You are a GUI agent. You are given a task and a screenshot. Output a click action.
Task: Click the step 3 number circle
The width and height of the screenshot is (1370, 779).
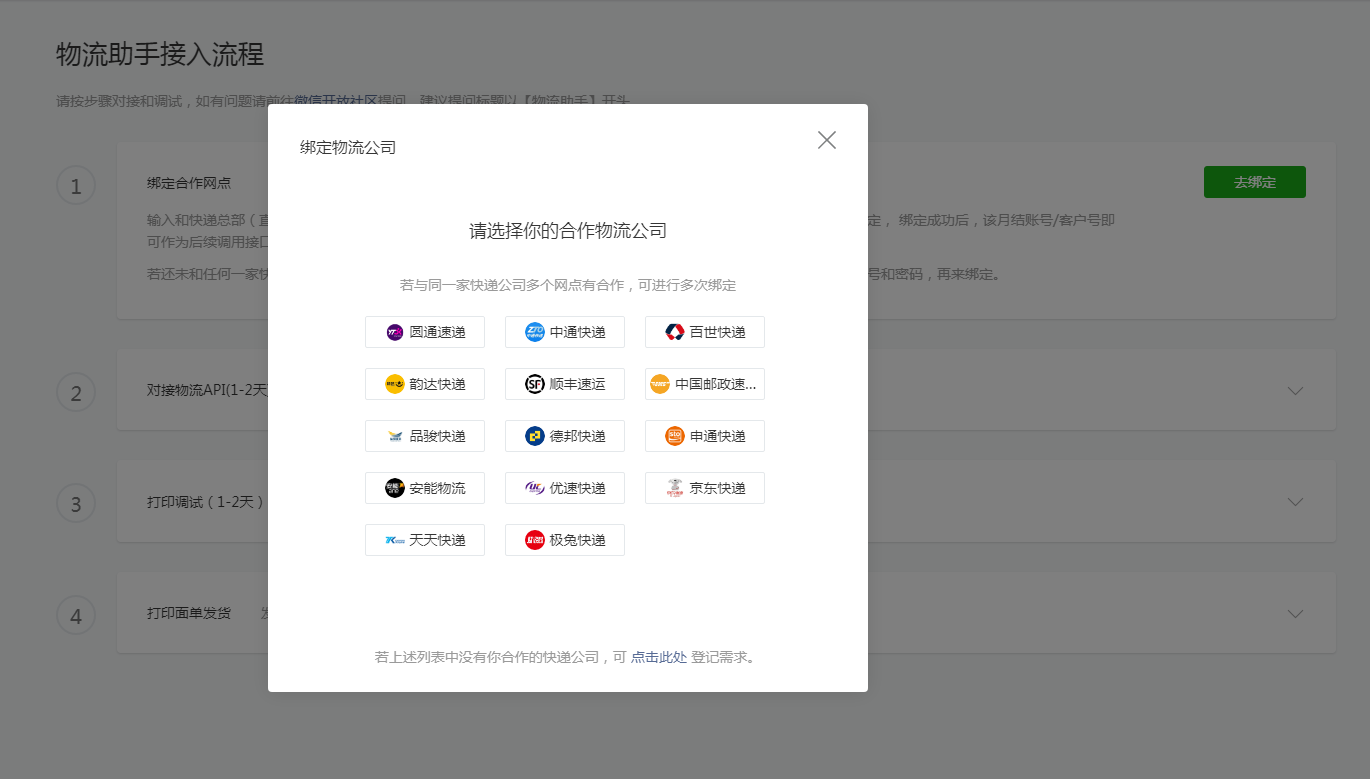[76, 504]
